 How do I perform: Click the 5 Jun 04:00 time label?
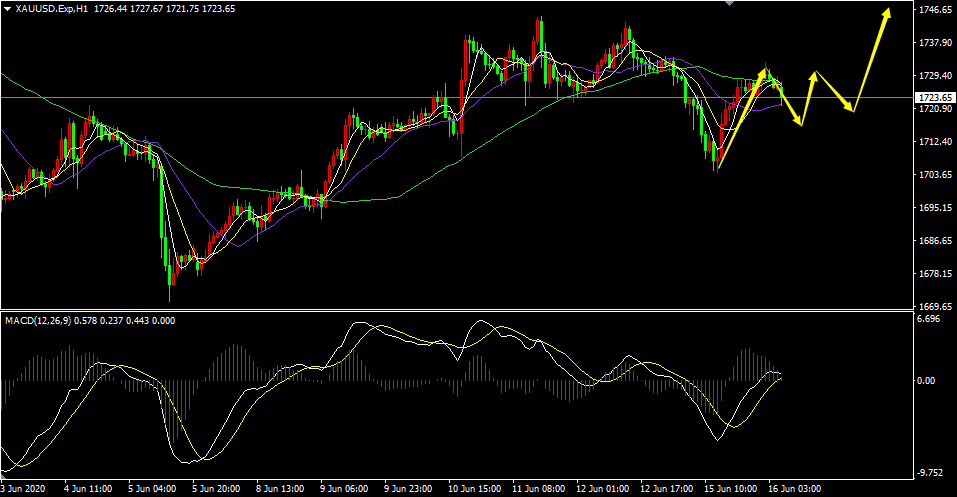pos(152,489)
